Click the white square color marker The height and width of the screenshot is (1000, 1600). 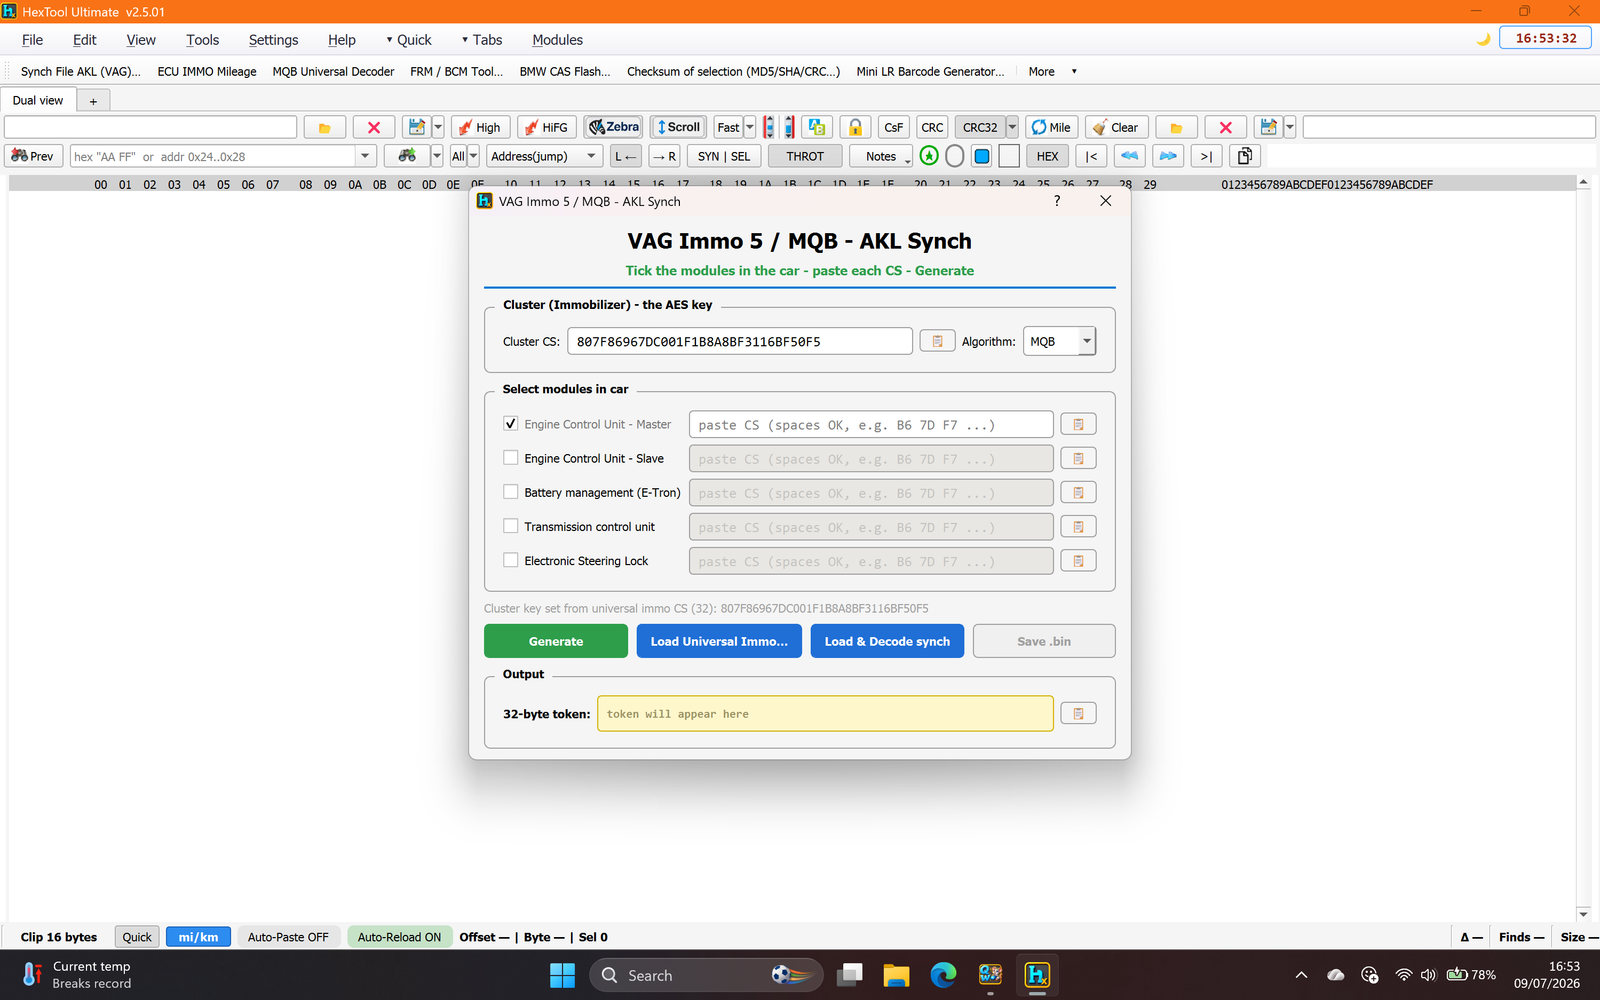point(1009,156)
